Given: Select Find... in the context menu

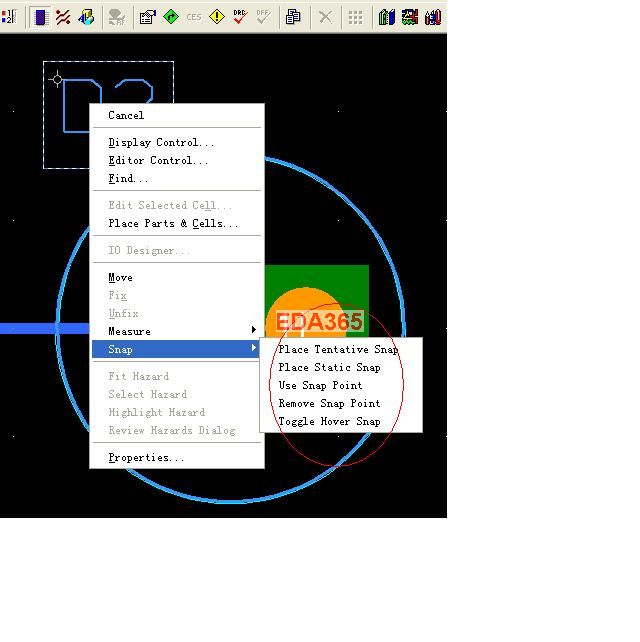Looking at the screenshot, I should pyautogui.click(x=177, y=179).
